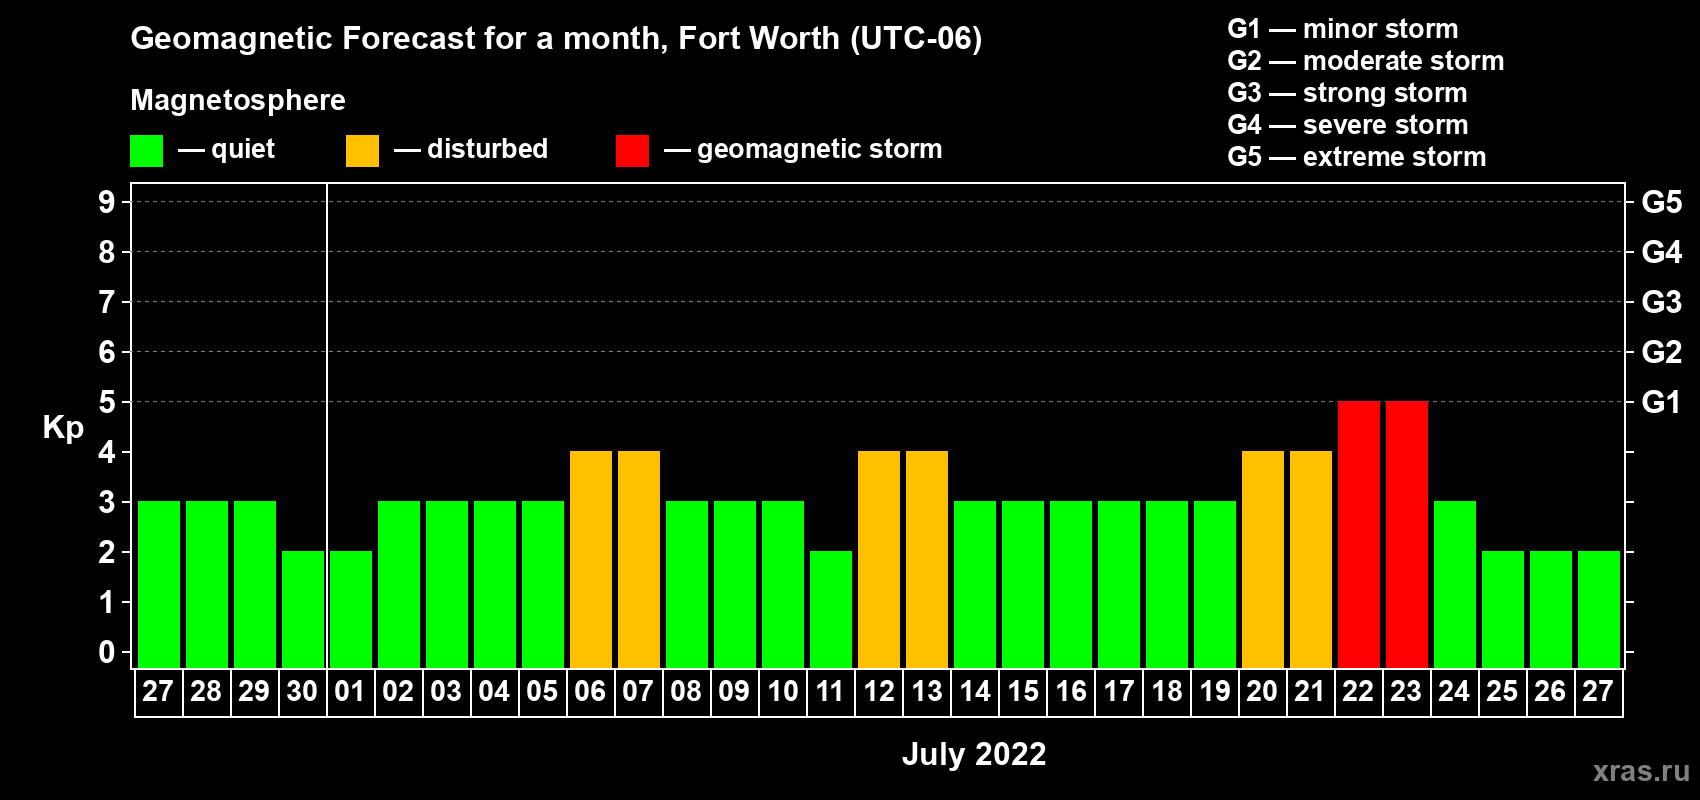Click the Kp axis title
The width and height of the screenshot is (1700, 800).
point(63,428)
